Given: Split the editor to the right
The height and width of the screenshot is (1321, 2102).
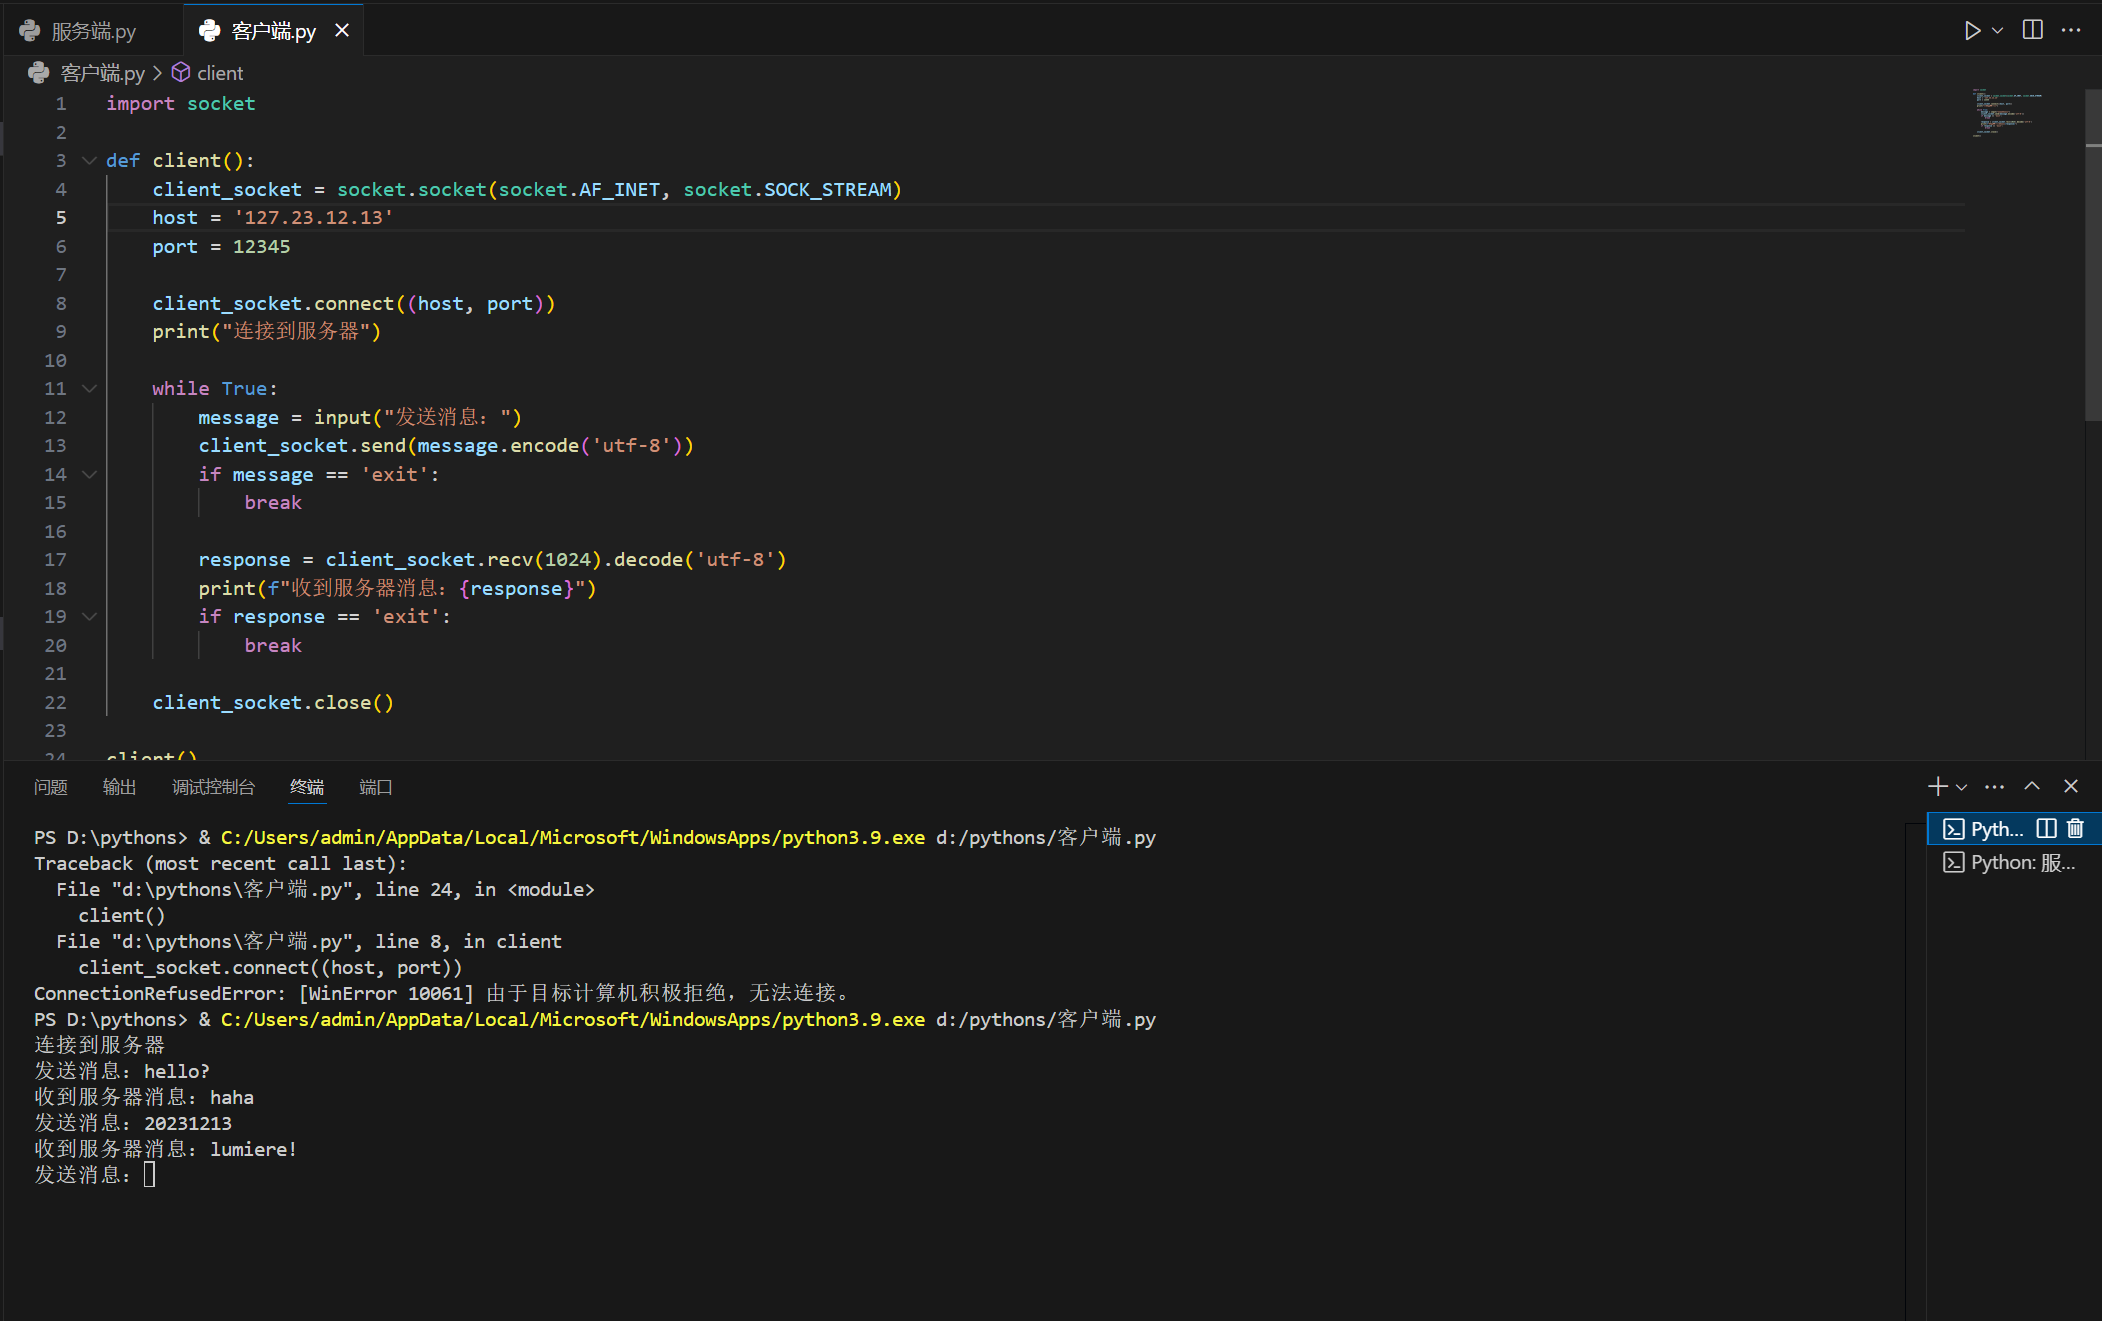Looking at the screenshot, I should tap(2032, 30).
